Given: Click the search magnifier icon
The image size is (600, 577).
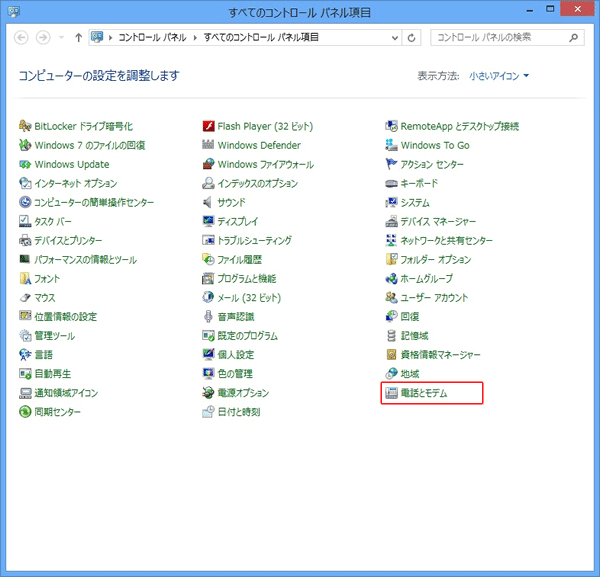Looking at the screenshot, I should (x=573, y=37).
